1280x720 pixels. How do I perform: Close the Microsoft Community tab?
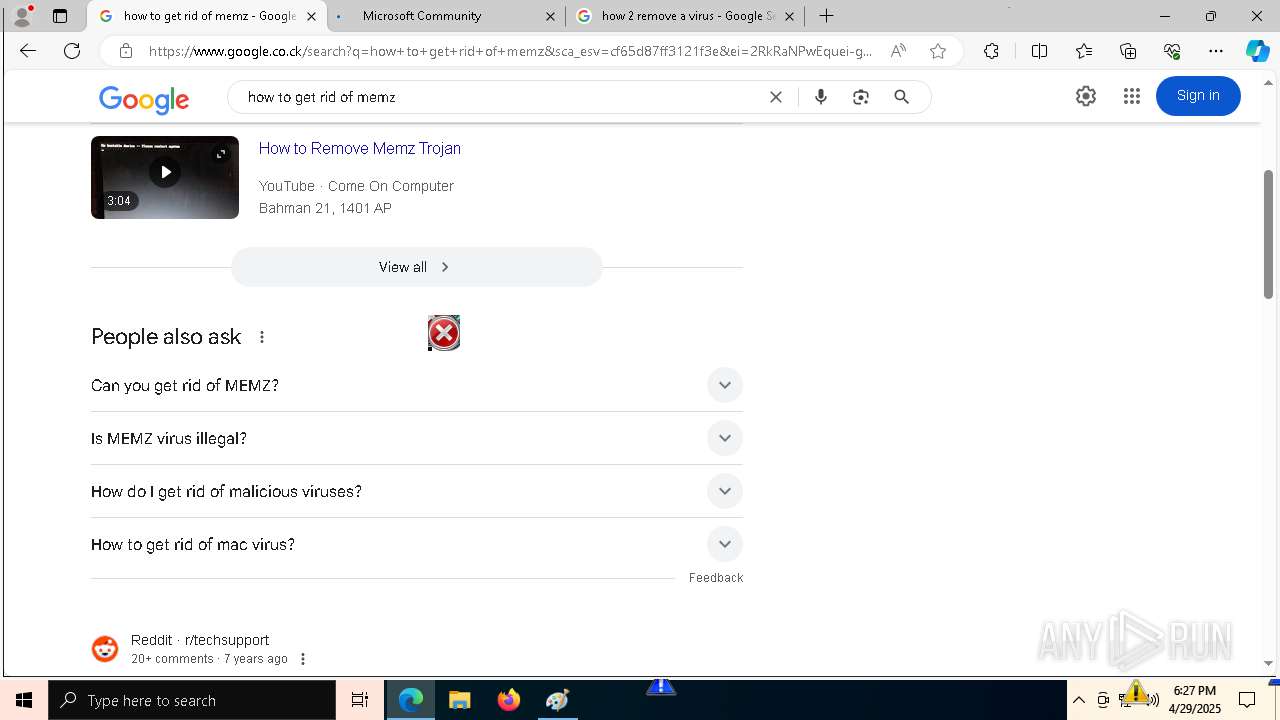pyautogui.click(x=550, y=16)
